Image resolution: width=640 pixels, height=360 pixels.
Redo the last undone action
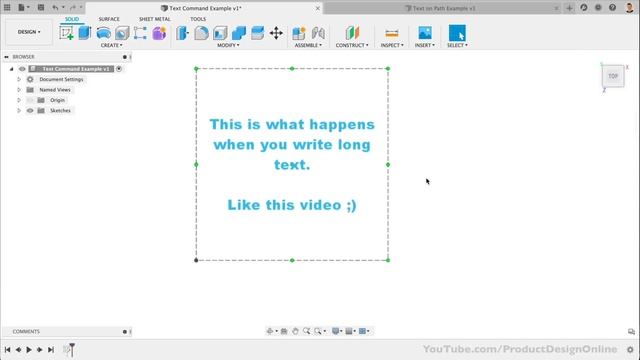tap(73, 8)
